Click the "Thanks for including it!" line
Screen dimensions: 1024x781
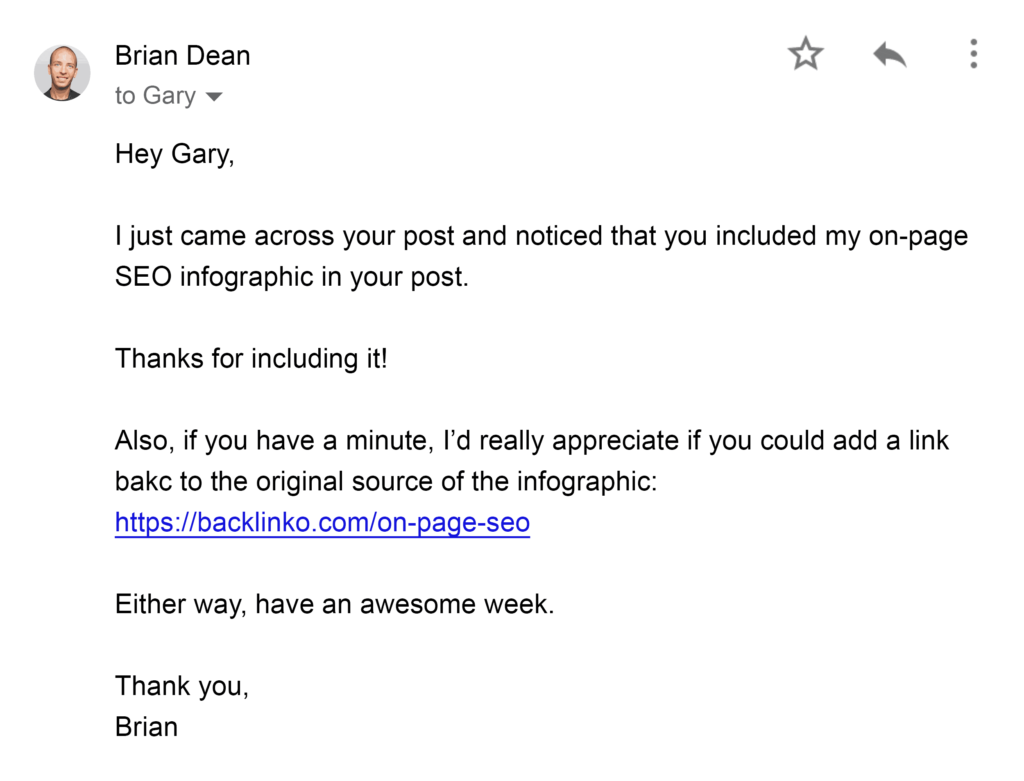pyautogui.click(x=251, y=358)
